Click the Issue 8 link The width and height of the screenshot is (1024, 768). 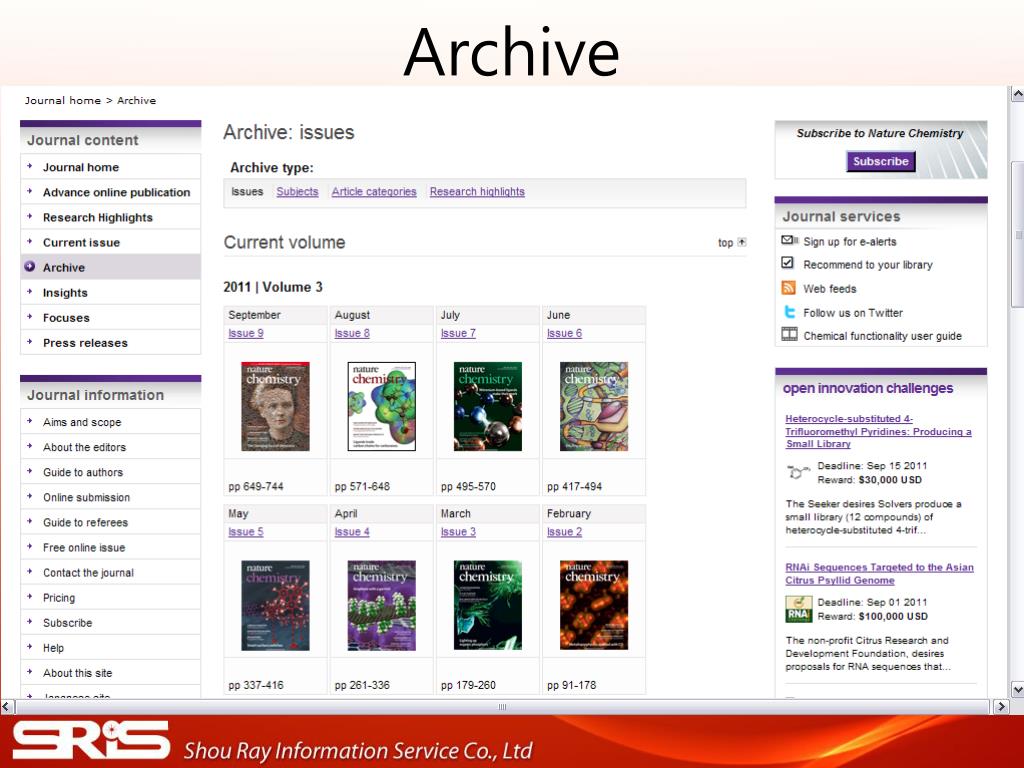pos(352,333)
